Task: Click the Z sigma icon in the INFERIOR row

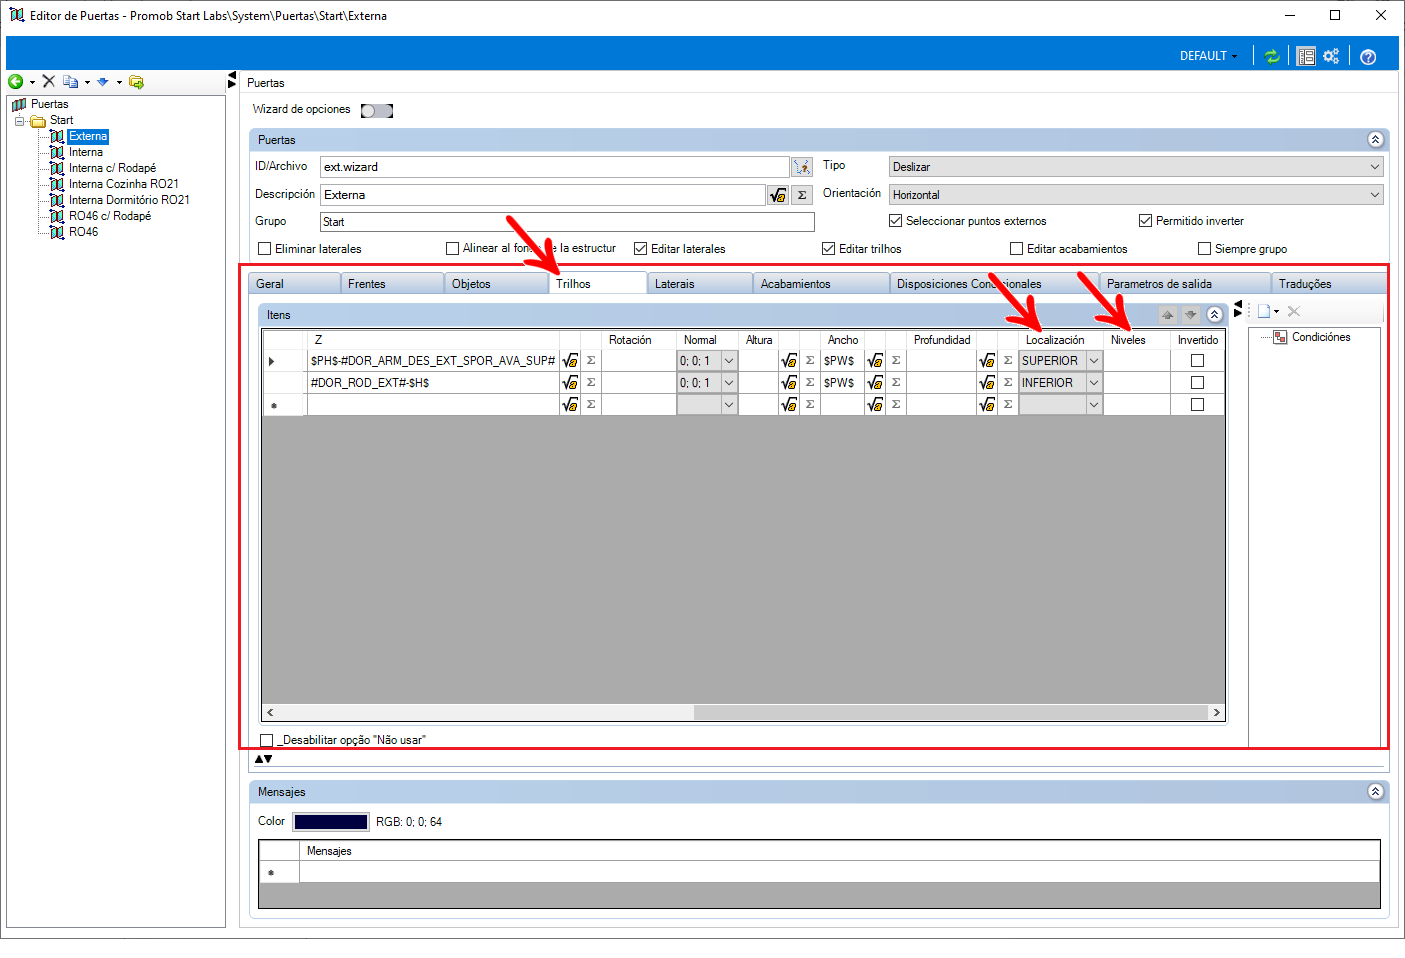Action: tap(591, 383)
